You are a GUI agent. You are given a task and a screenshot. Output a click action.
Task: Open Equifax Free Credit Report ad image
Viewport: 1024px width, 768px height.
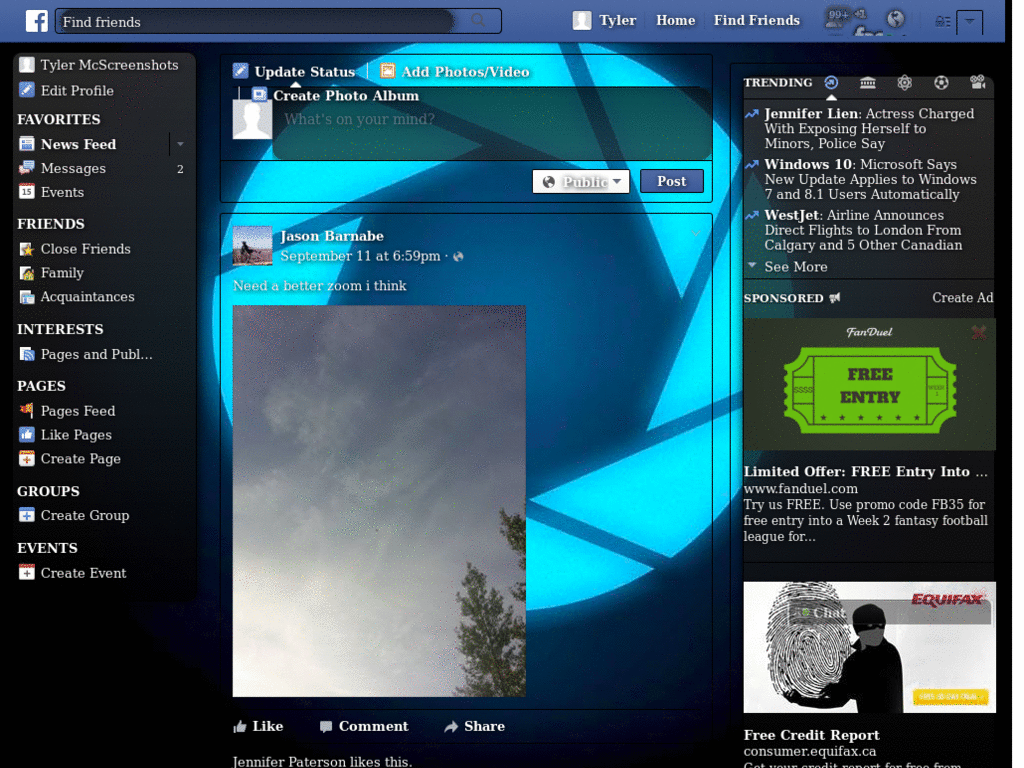(869, 647)
